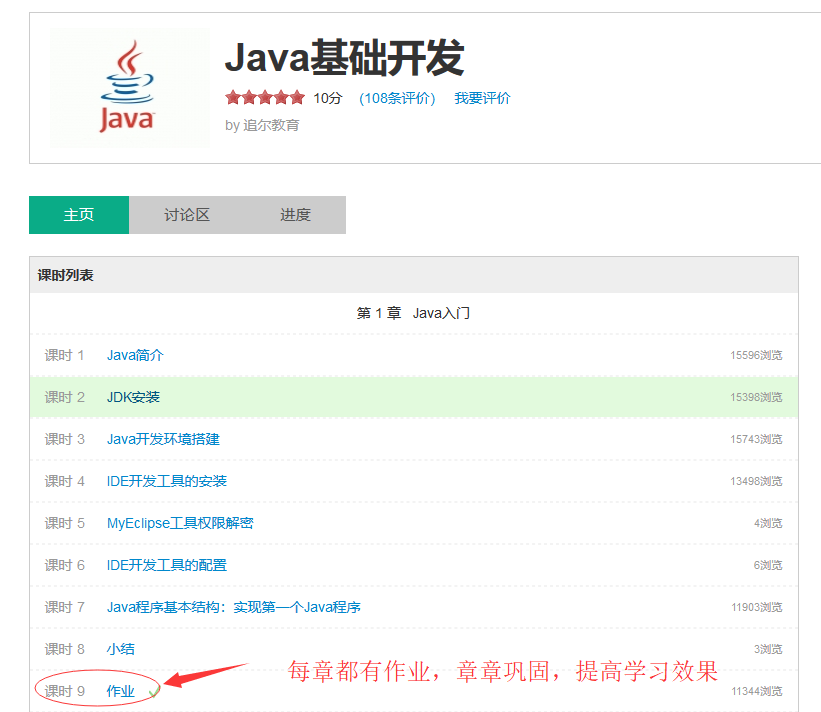This screenshot has width=821, height=712.
Task: Click the five-star rating icons
Action: 265,98
